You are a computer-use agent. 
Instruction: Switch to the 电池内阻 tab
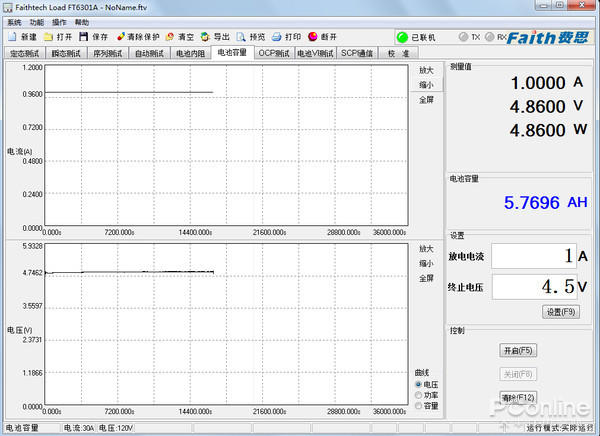[x=190, y=53]
